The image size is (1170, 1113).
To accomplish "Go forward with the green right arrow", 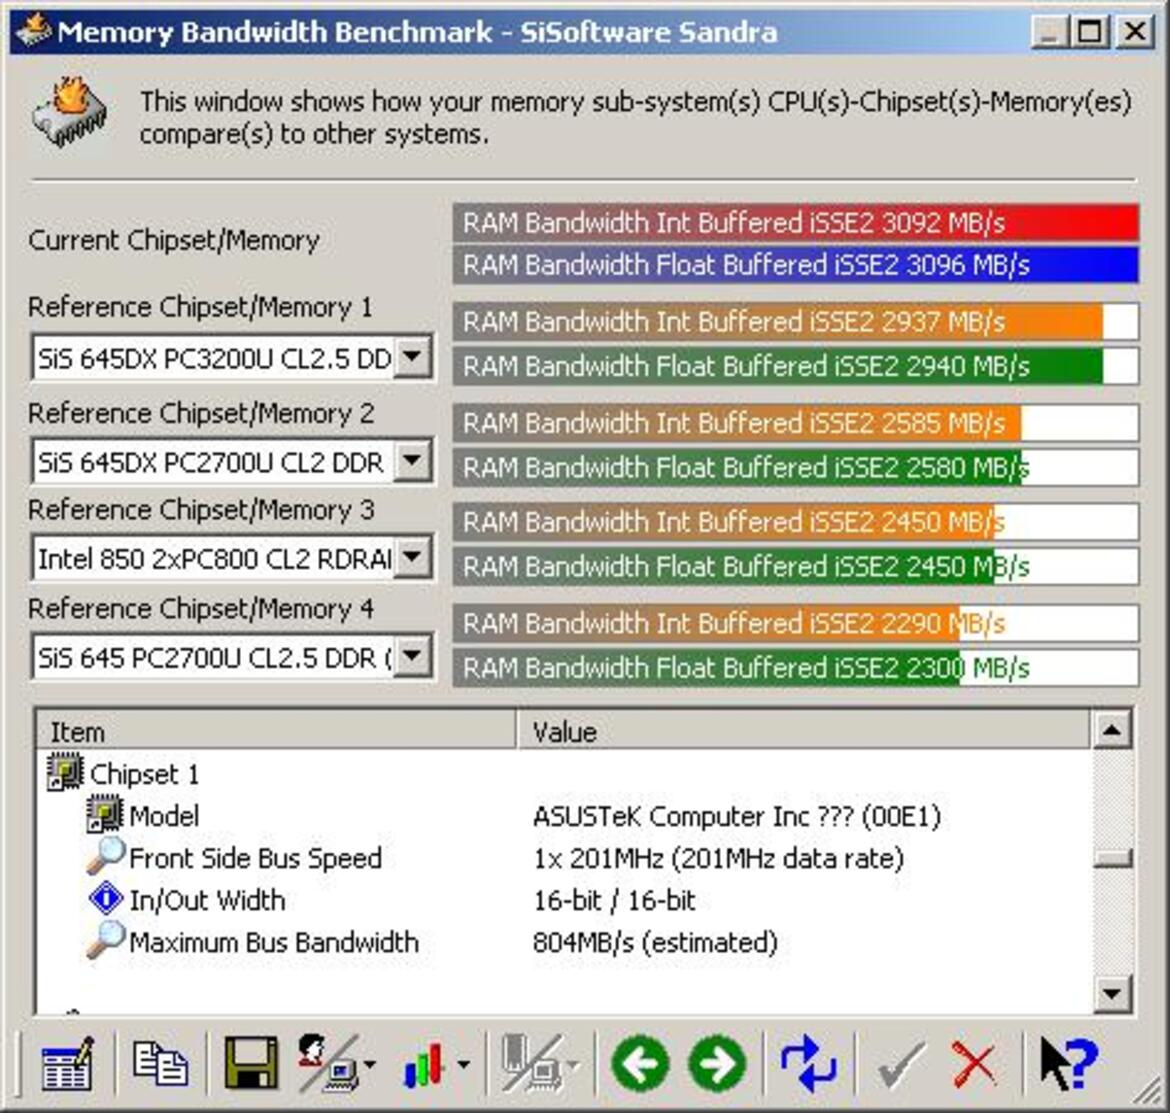I will pyautogui.click(x=717, y=1063).
